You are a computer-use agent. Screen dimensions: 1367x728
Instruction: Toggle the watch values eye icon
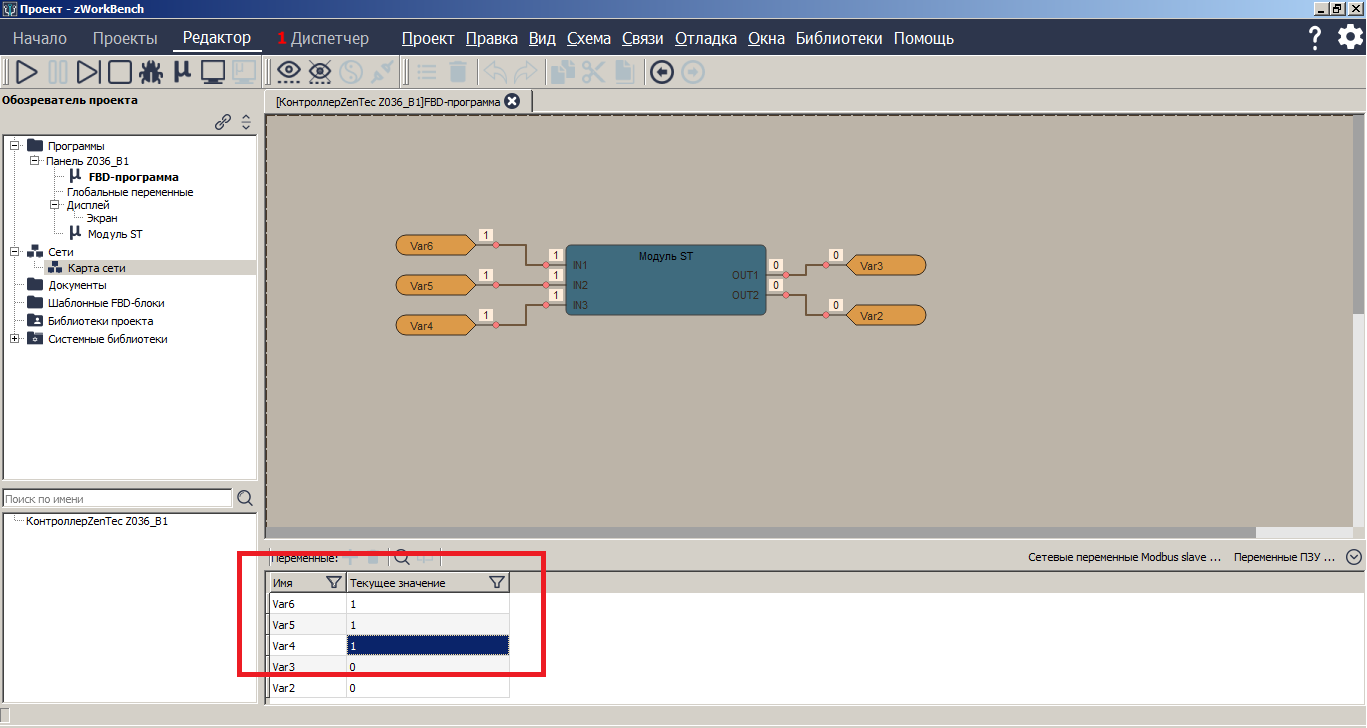click(288, 71)
